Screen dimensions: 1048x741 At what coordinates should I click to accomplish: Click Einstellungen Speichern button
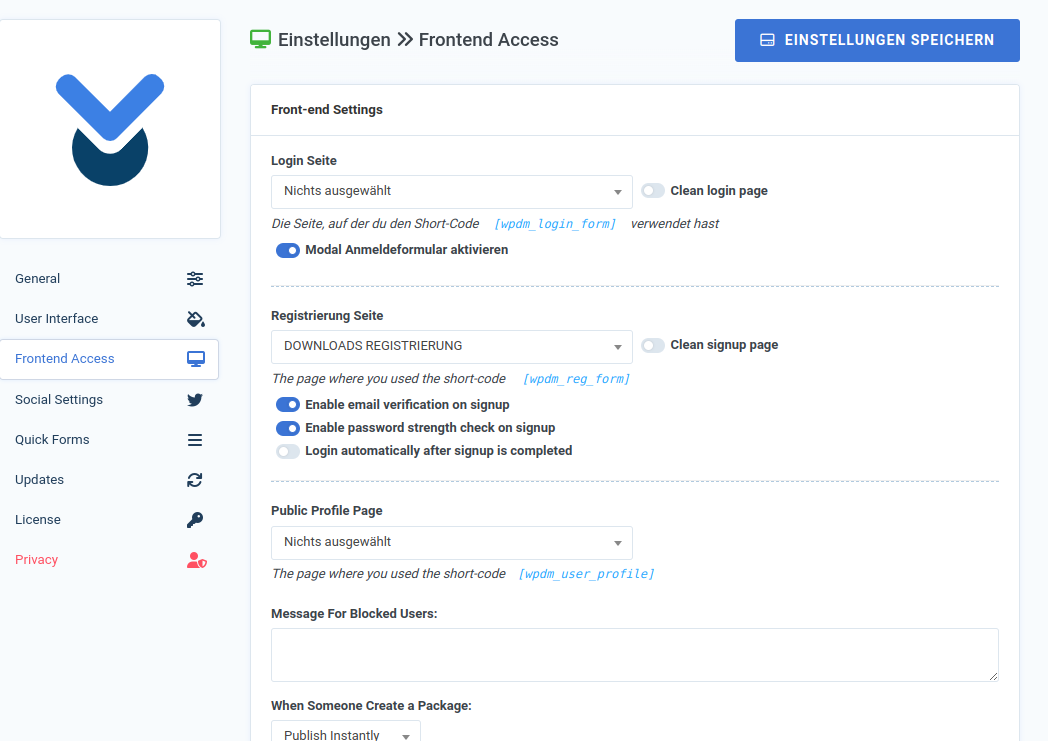coord(877,41)
